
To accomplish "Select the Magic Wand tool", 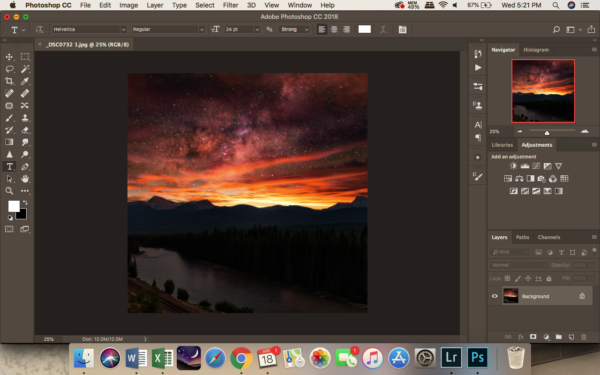I will coord(25,69).
